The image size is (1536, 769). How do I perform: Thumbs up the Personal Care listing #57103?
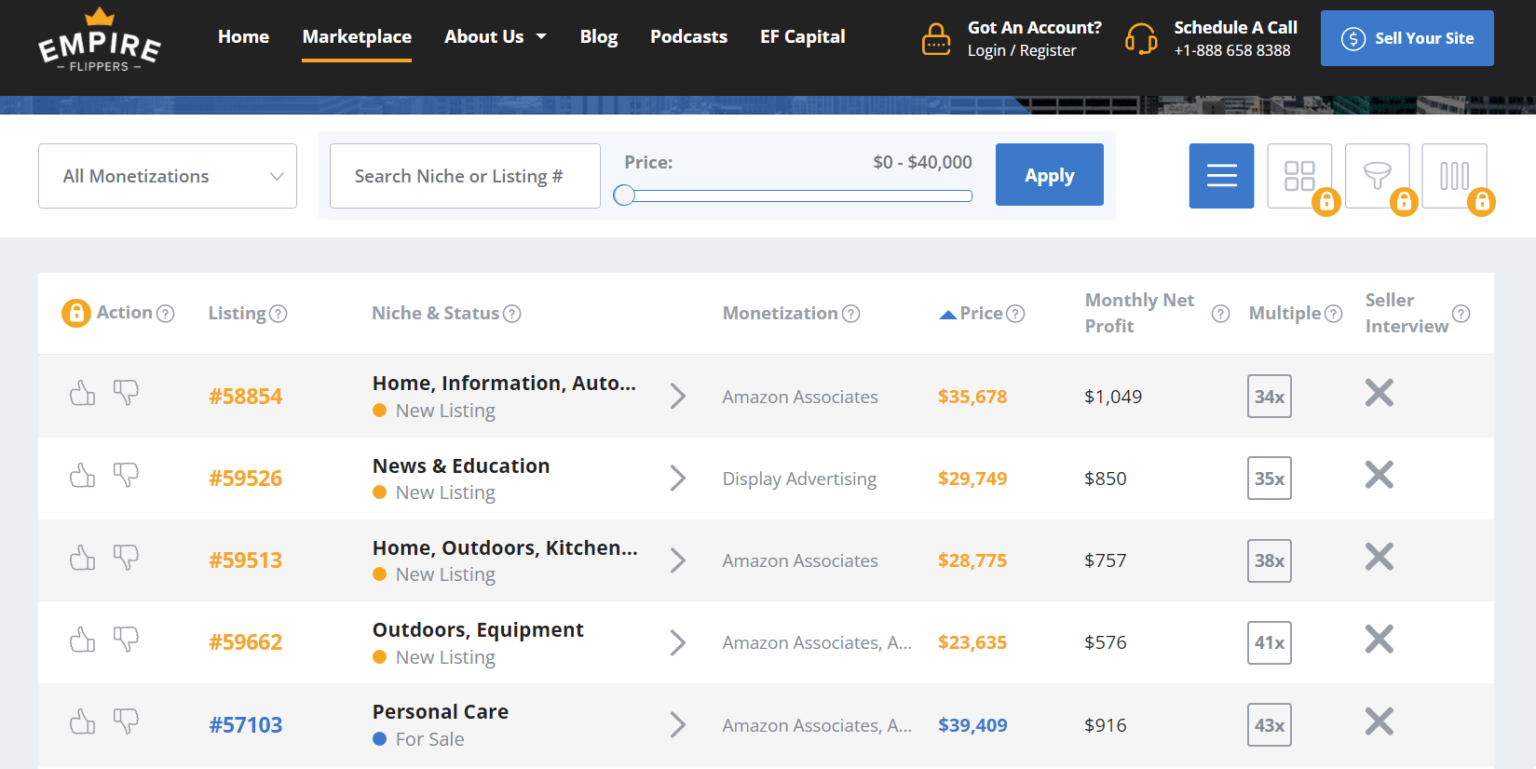click(82, 722)
